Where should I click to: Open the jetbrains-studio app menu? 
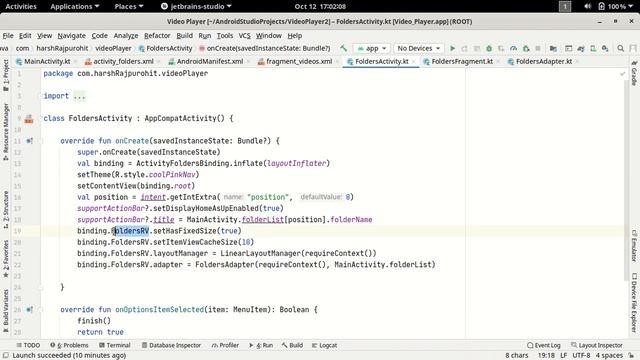click(x=196, y=6)
